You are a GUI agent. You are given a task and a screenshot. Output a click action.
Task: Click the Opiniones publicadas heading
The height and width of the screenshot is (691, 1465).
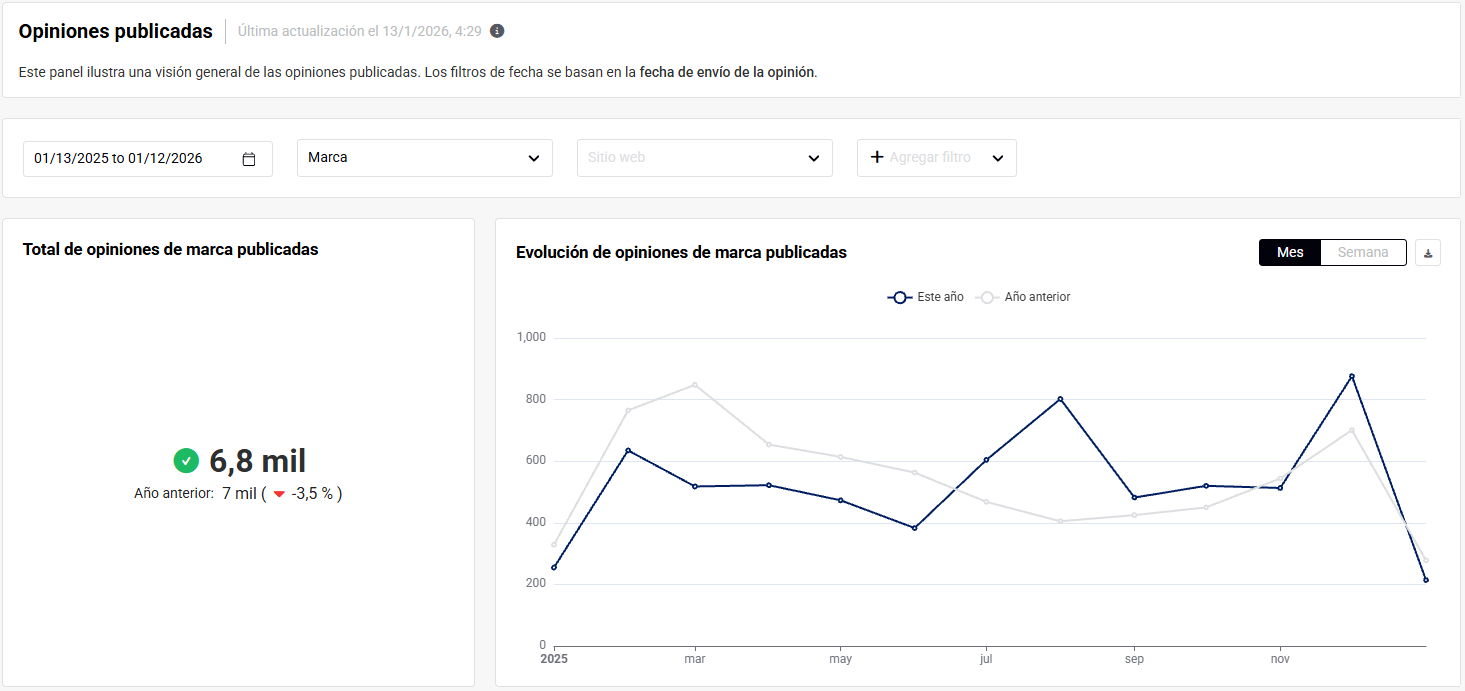pyautogui.click(x=116, y=31)
